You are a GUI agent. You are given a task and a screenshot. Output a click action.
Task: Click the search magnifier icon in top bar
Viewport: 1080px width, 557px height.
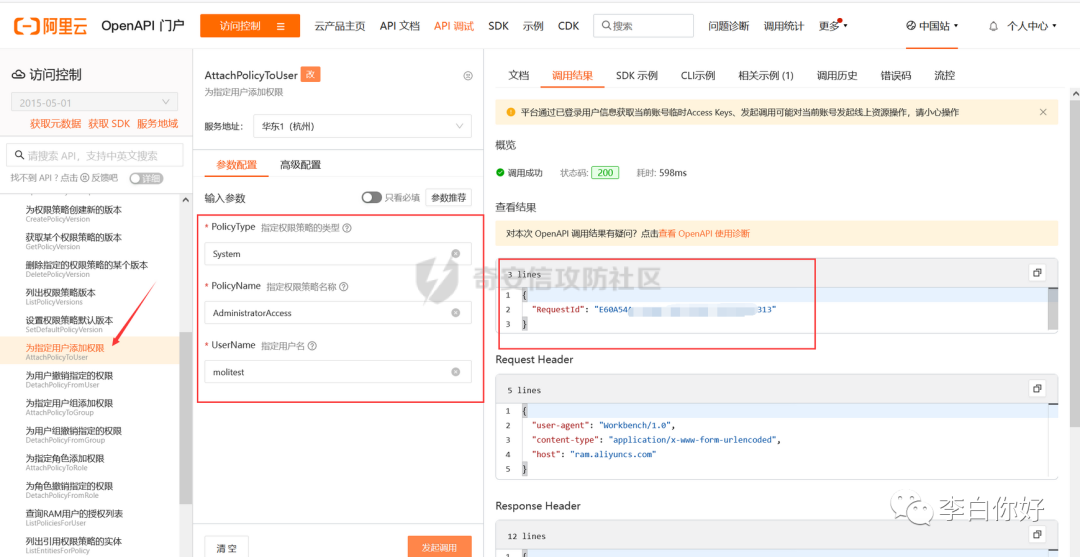pyautogui.click(x=606, y=26)
